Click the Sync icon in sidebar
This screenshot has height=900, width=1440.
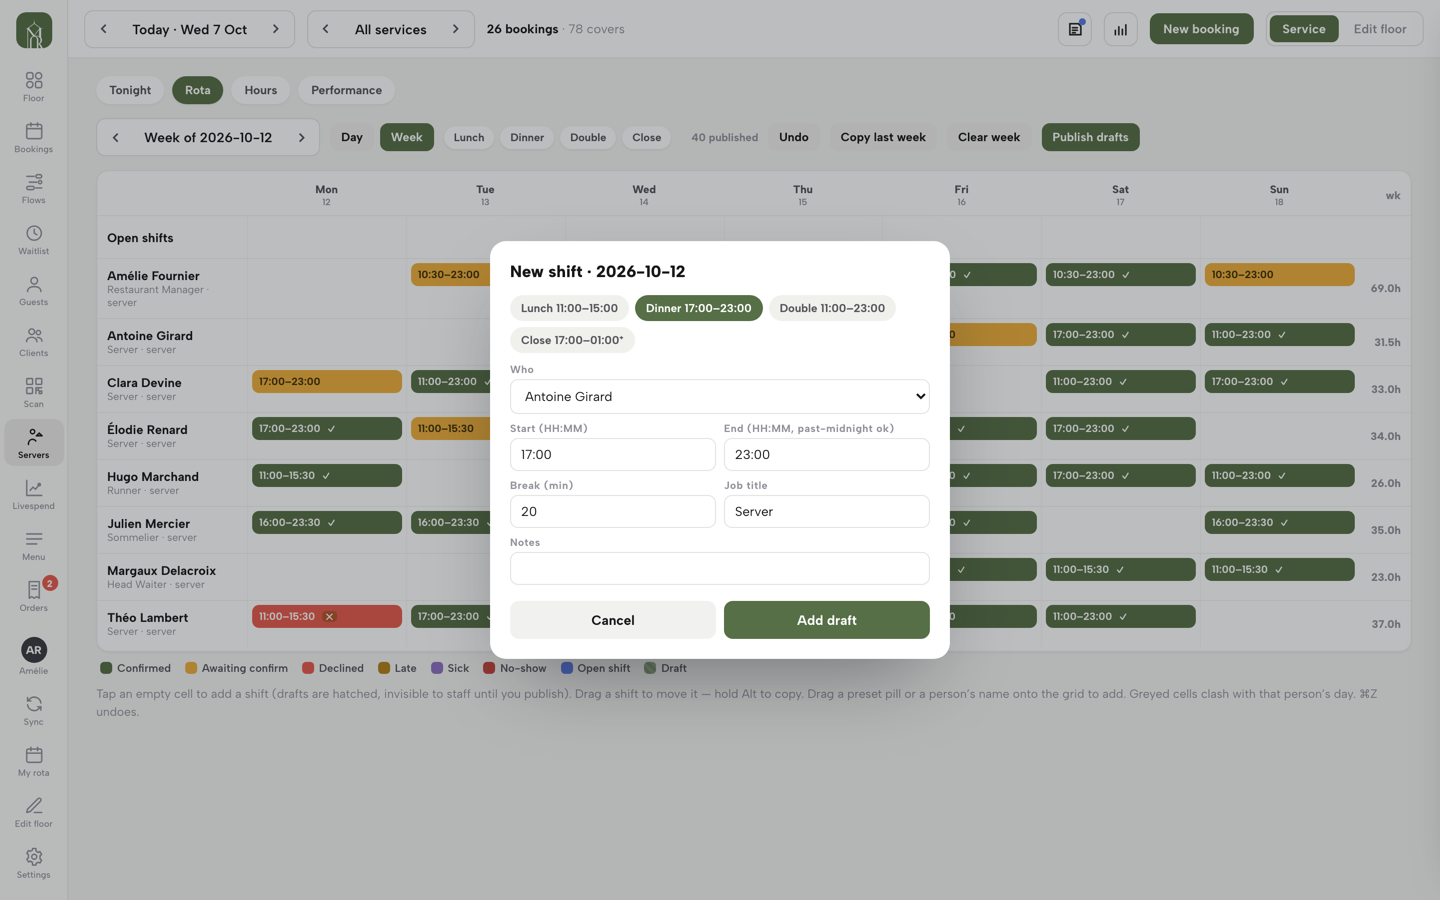[34, 710]
